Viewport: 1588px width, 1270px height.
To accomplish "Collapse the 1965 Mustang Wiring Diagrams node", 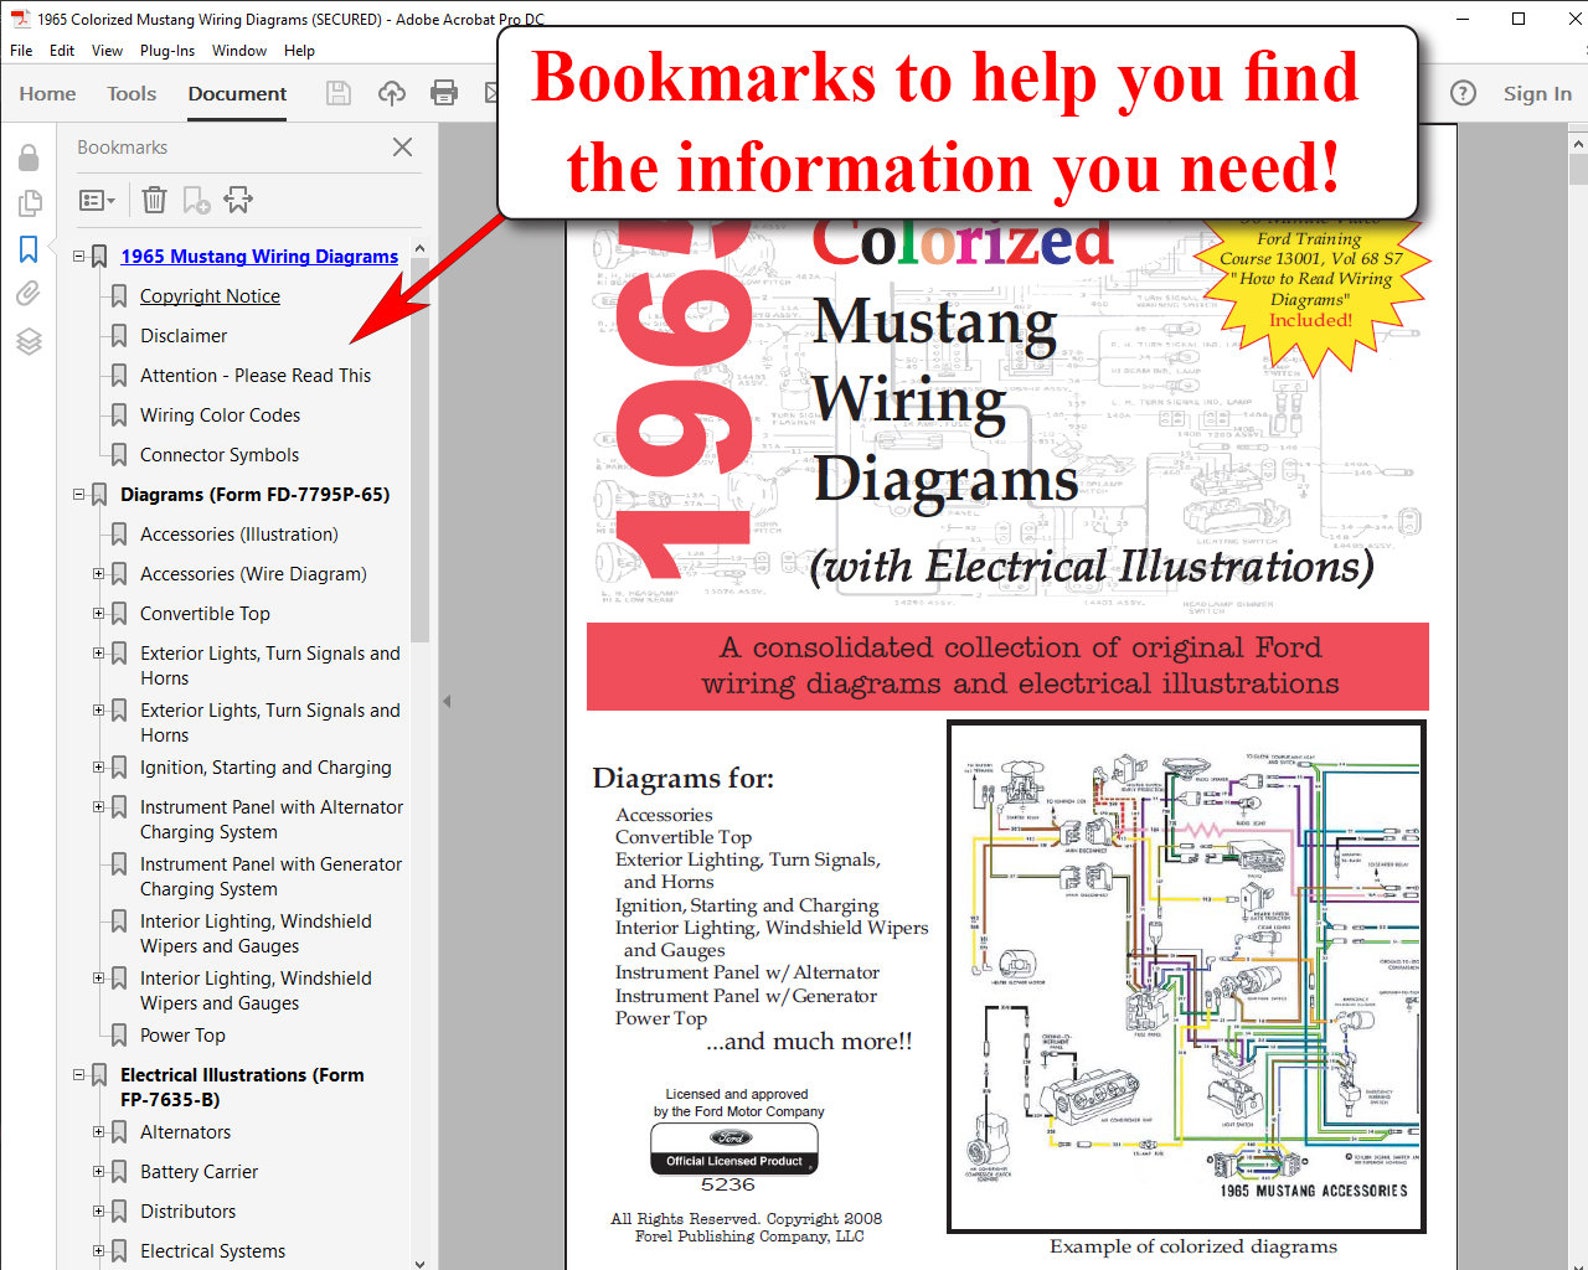I will click(79, 256).
